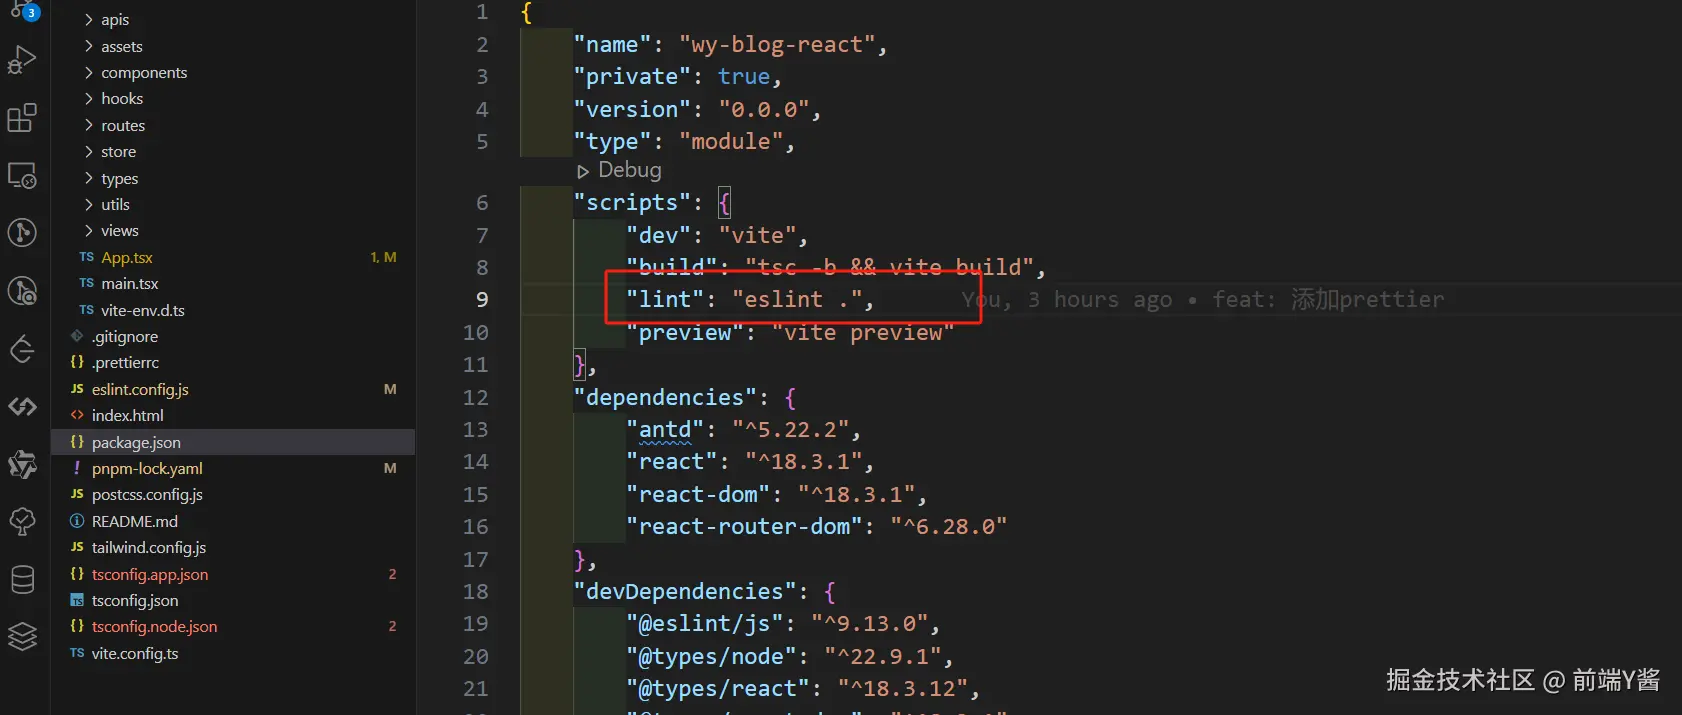Expand the types folder chevron
The image size is (1682, 715).
[89, 178]
